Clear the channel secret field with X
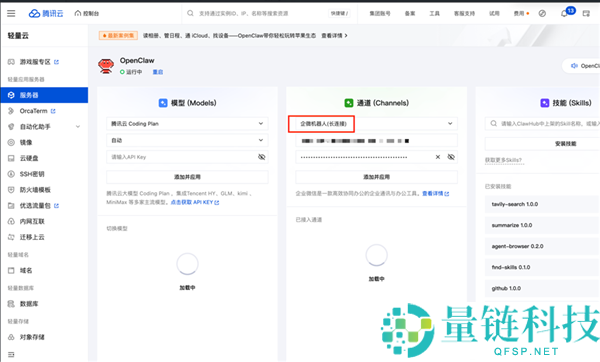Screen dimensions: 600x362 coord(438,157)
